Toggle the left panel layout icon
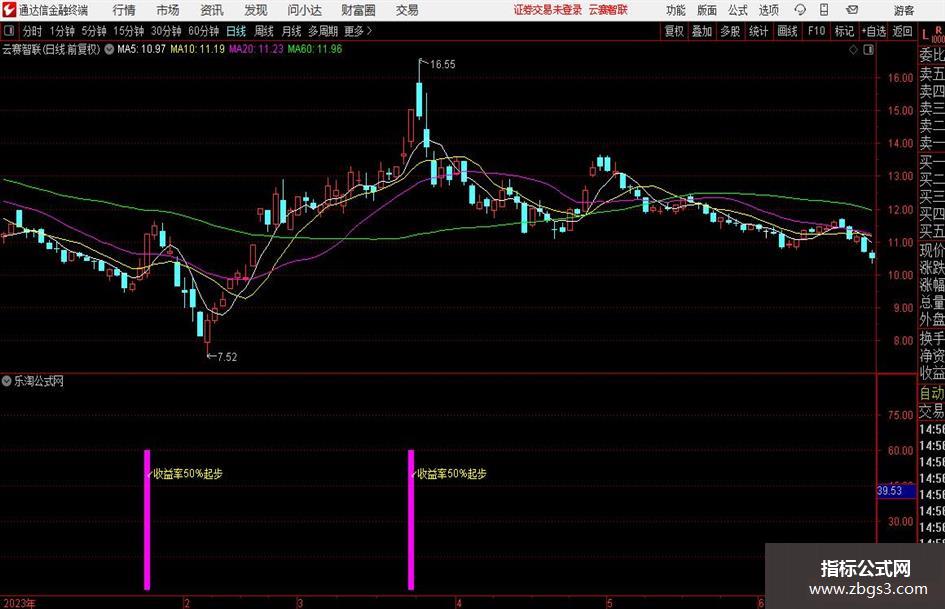This screenshot has height=609, width=945. (8, 31)
